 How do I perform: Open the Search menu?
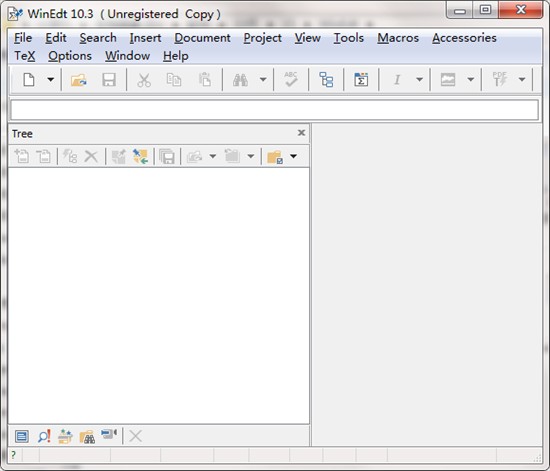pyautogui.click(x=98, y=38)
